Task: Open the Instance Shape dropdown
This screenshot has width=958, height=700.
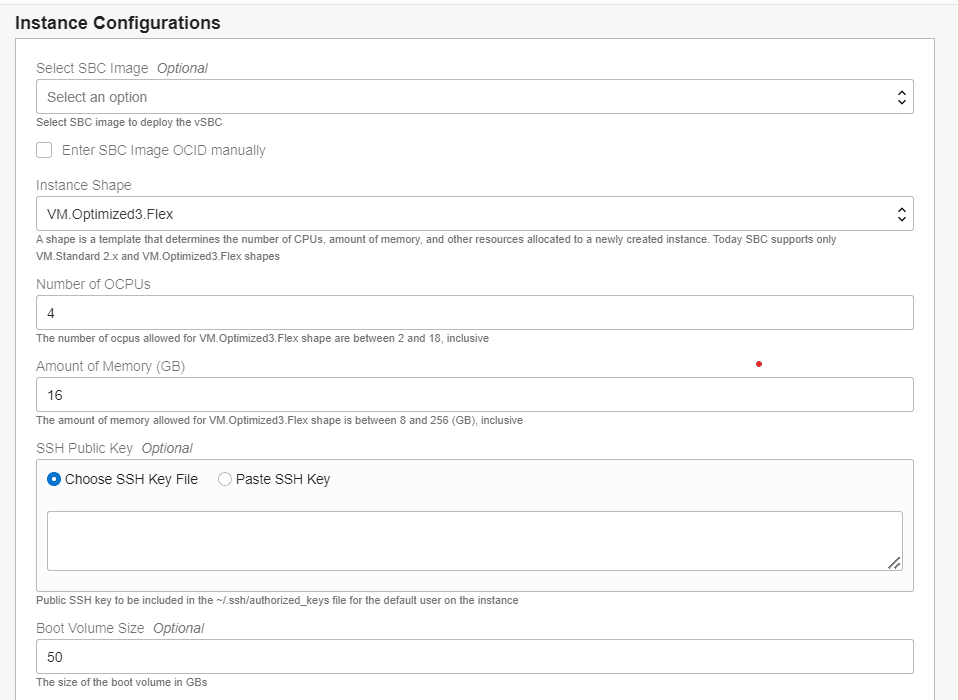Action: click(475, 213)
